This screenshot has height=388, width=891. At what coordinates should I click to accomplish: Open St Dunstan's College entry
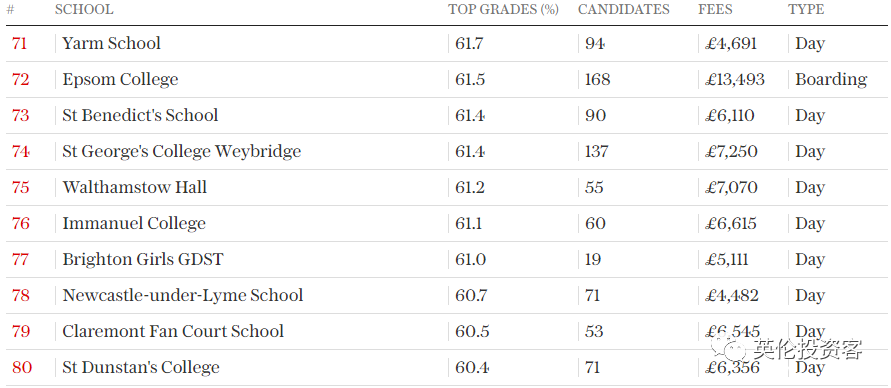(x=141, y=368)
